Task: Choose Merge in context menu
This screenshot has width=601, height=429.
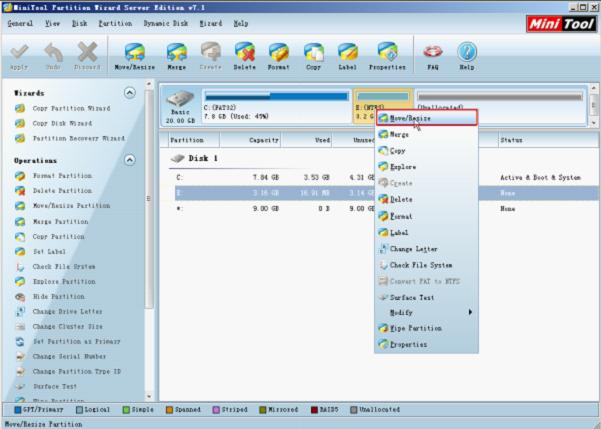Action: point(426,135)
